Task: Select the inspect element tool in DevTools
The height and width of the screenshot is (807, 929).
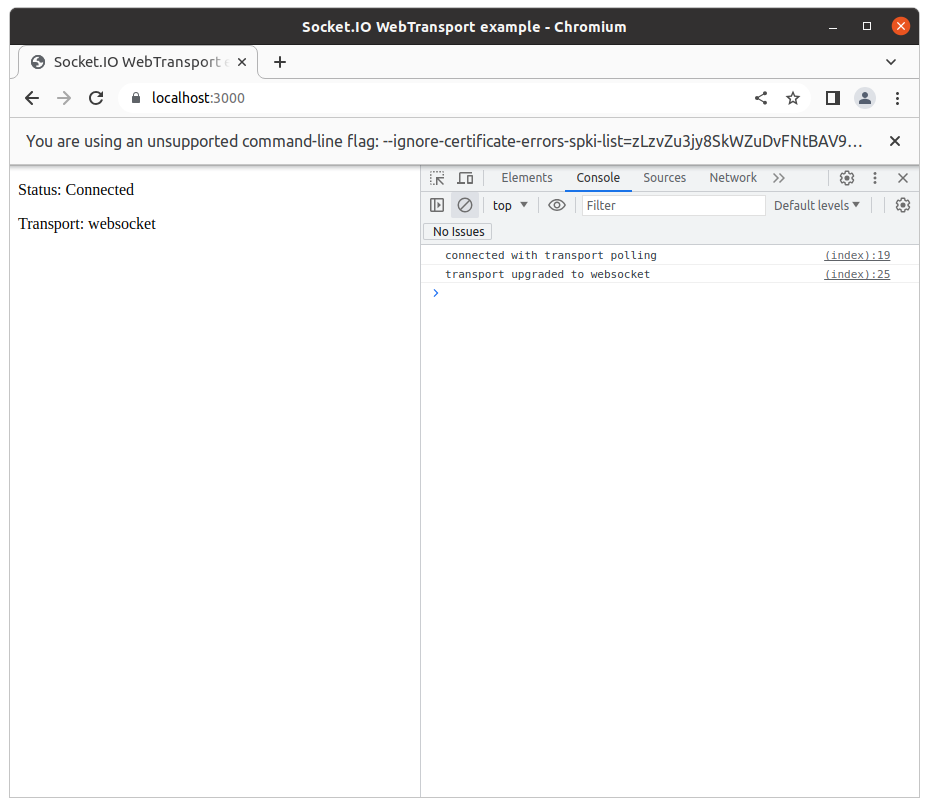Action: pos(436,177)
